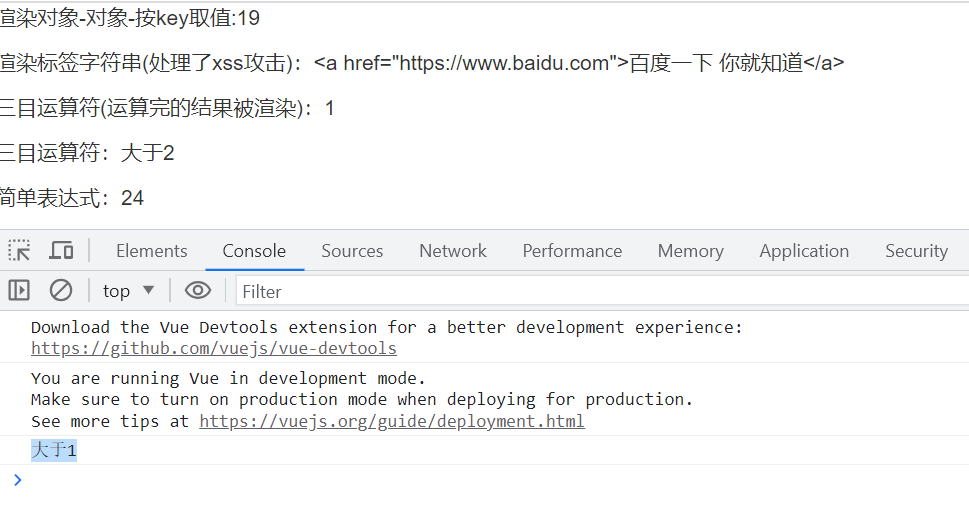Open the vue-devtools GitHub link
The width and height of the screenshot is (969, 516).
214,348
